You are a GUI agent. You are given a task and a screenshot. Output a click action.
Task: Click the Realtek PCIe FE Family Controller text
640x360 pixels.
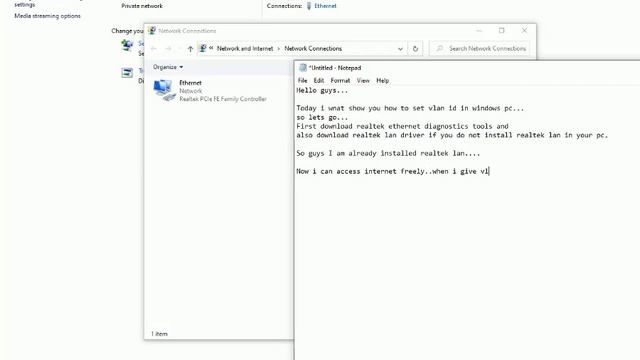click(x=223, y=99)
